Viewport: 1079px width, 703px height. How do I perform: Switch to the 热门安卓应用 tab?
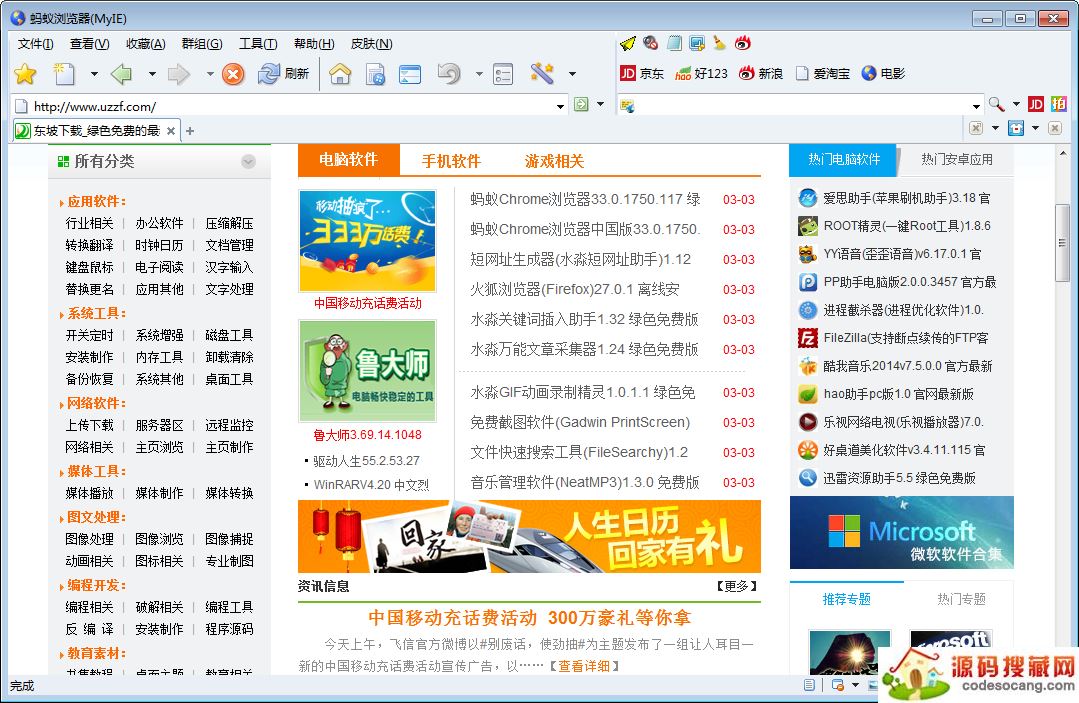click(x=957, y=160)
